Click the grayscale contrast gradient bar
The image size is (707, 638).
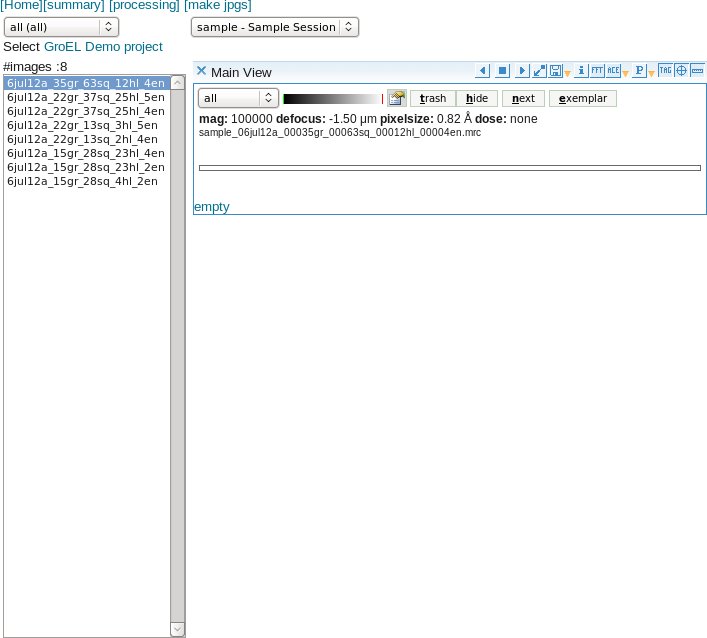(332, 98)
